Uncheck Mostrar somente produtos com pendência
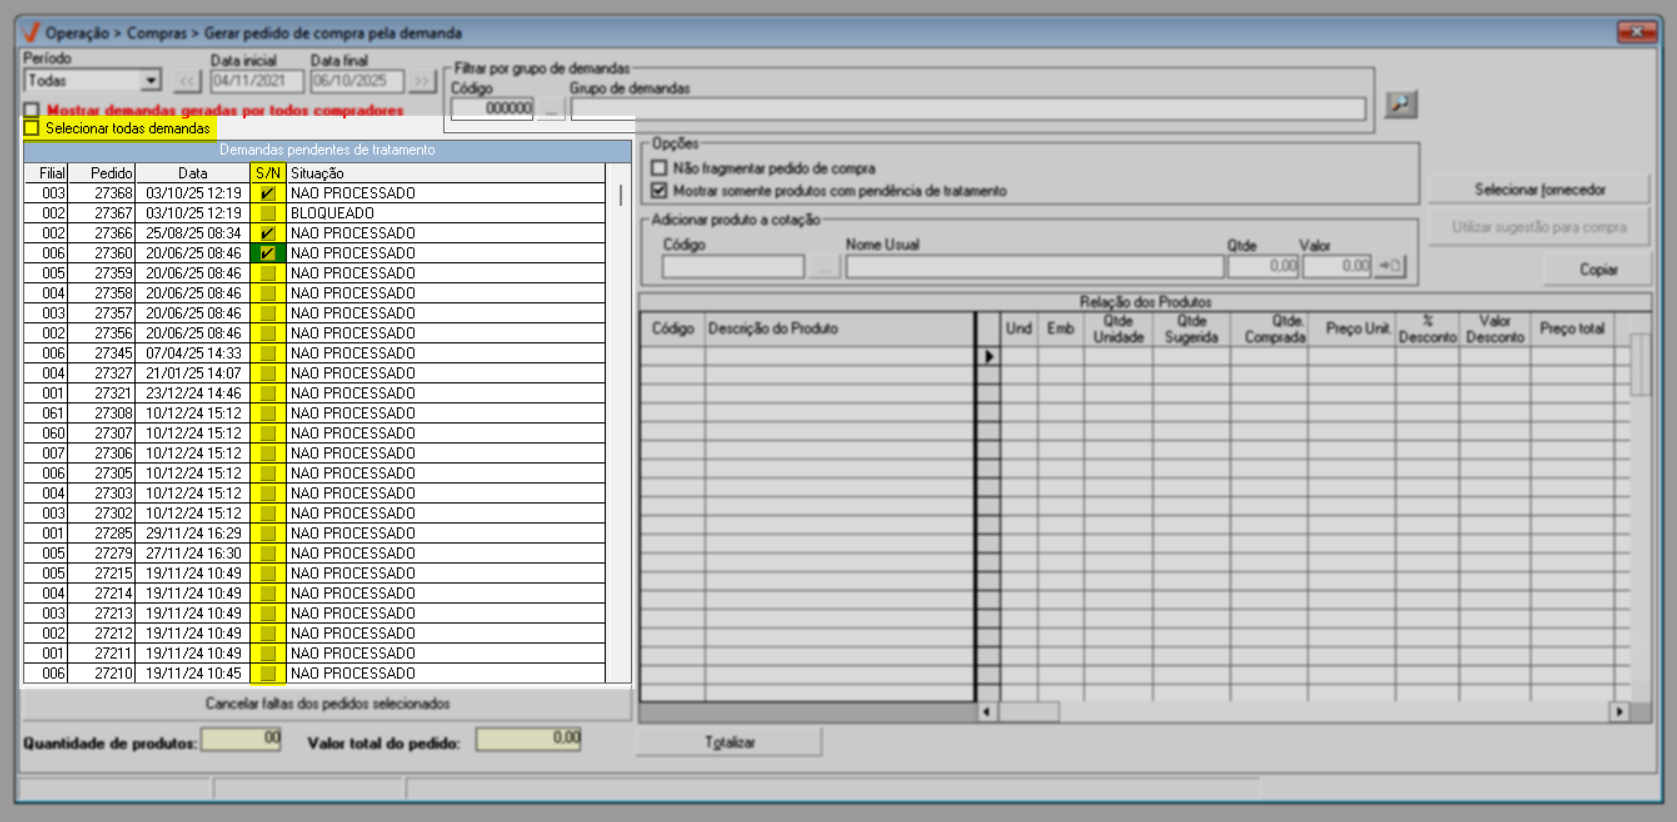 coord(659,190)
